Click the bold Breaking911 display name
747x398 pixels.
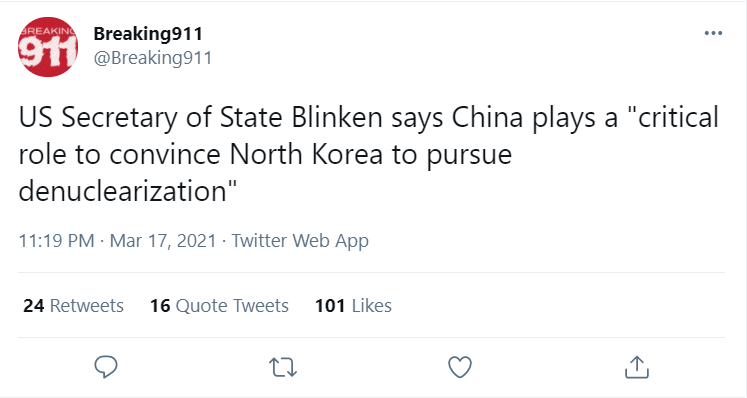click(148, 34)
